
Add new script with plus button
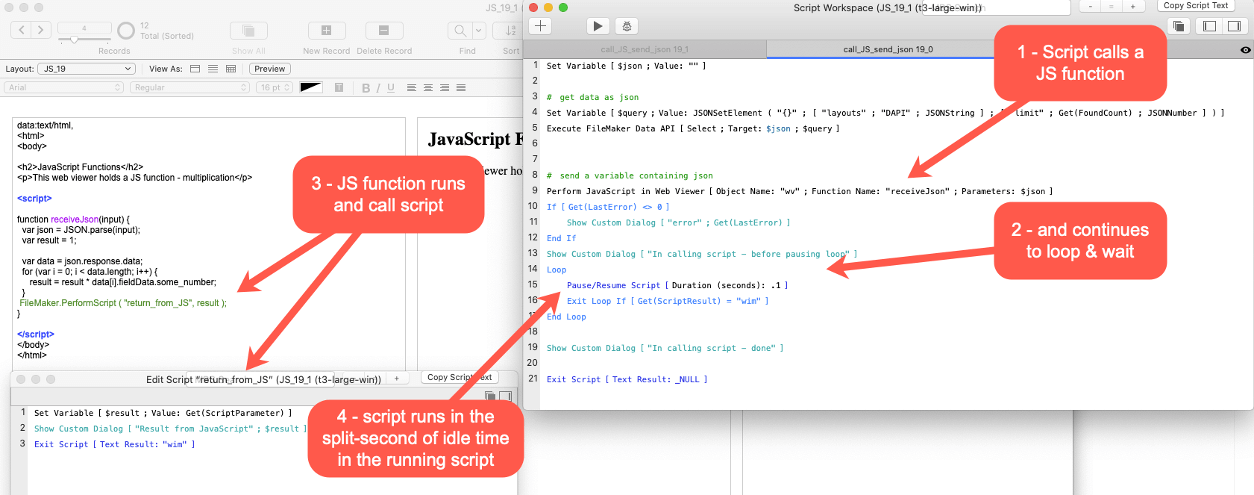540,26
